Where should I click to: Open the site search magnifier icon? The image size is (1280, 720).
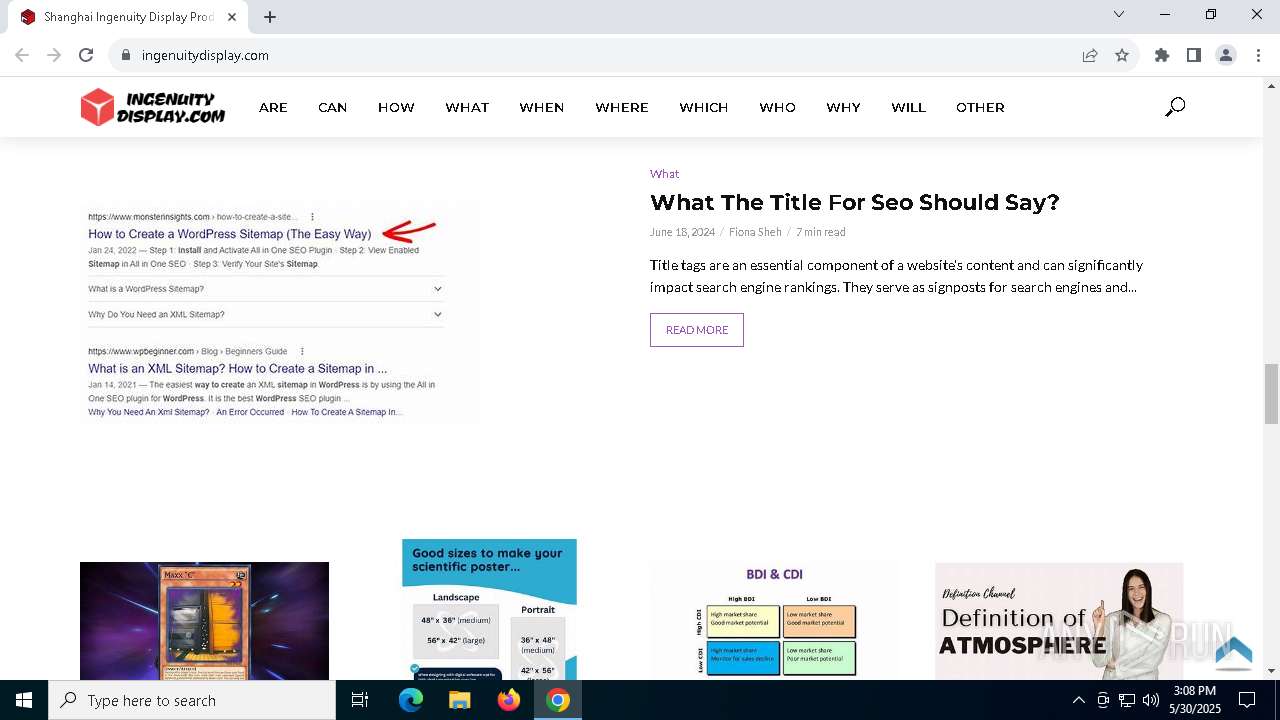(x=1175, y=107)
